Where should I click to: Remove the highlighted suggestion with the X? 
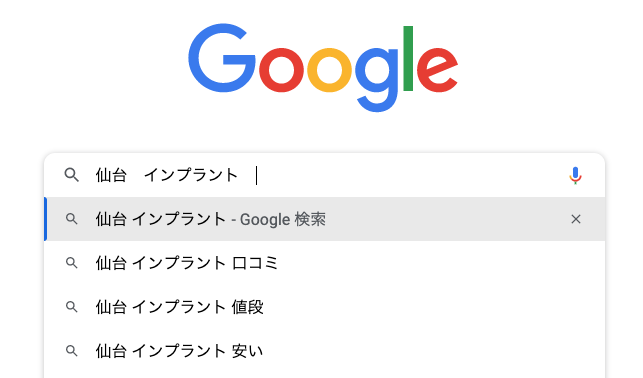point(576,219)
